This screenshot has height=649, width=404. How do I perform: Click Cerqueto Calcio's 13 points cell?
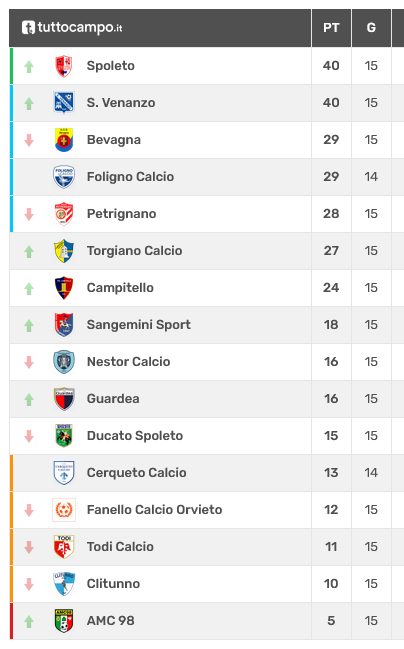(331, 473)
